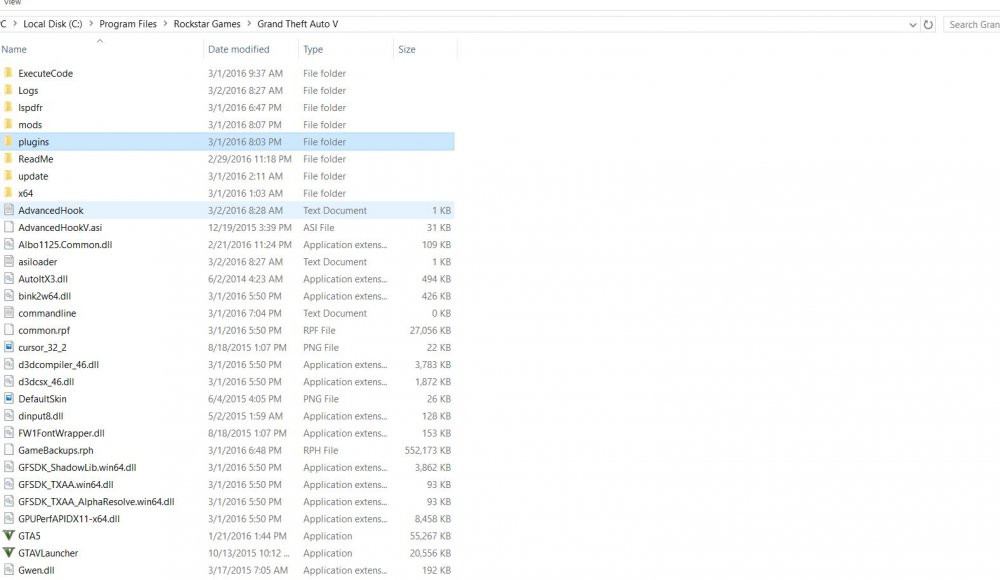Expand the chevron before Local Disk (C:)

[x=15, y=24]
